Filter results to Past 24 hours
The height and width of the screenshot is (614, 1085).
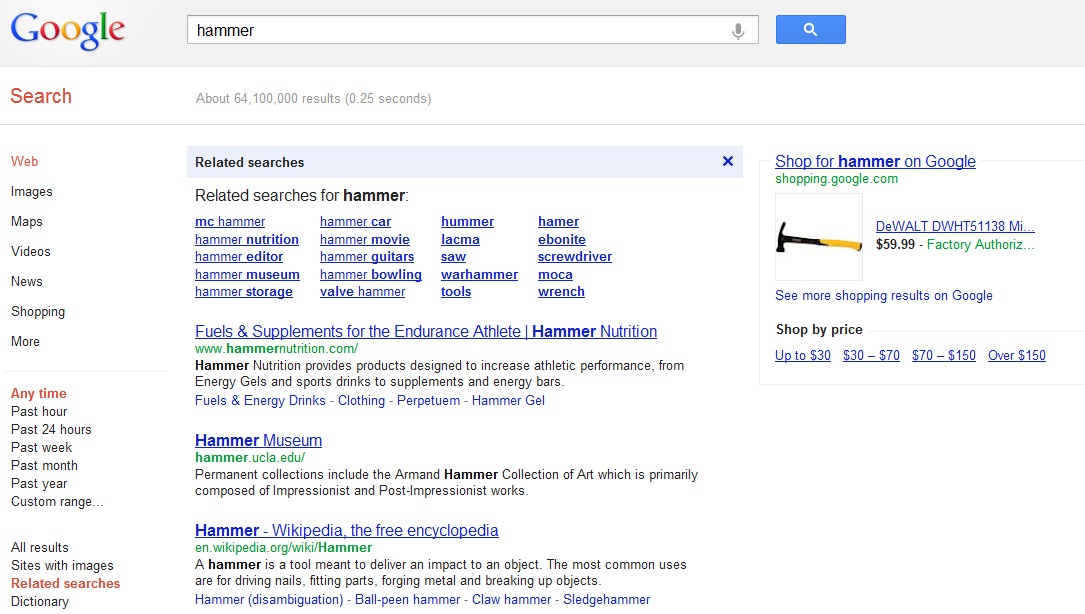[x=51, y=429]
